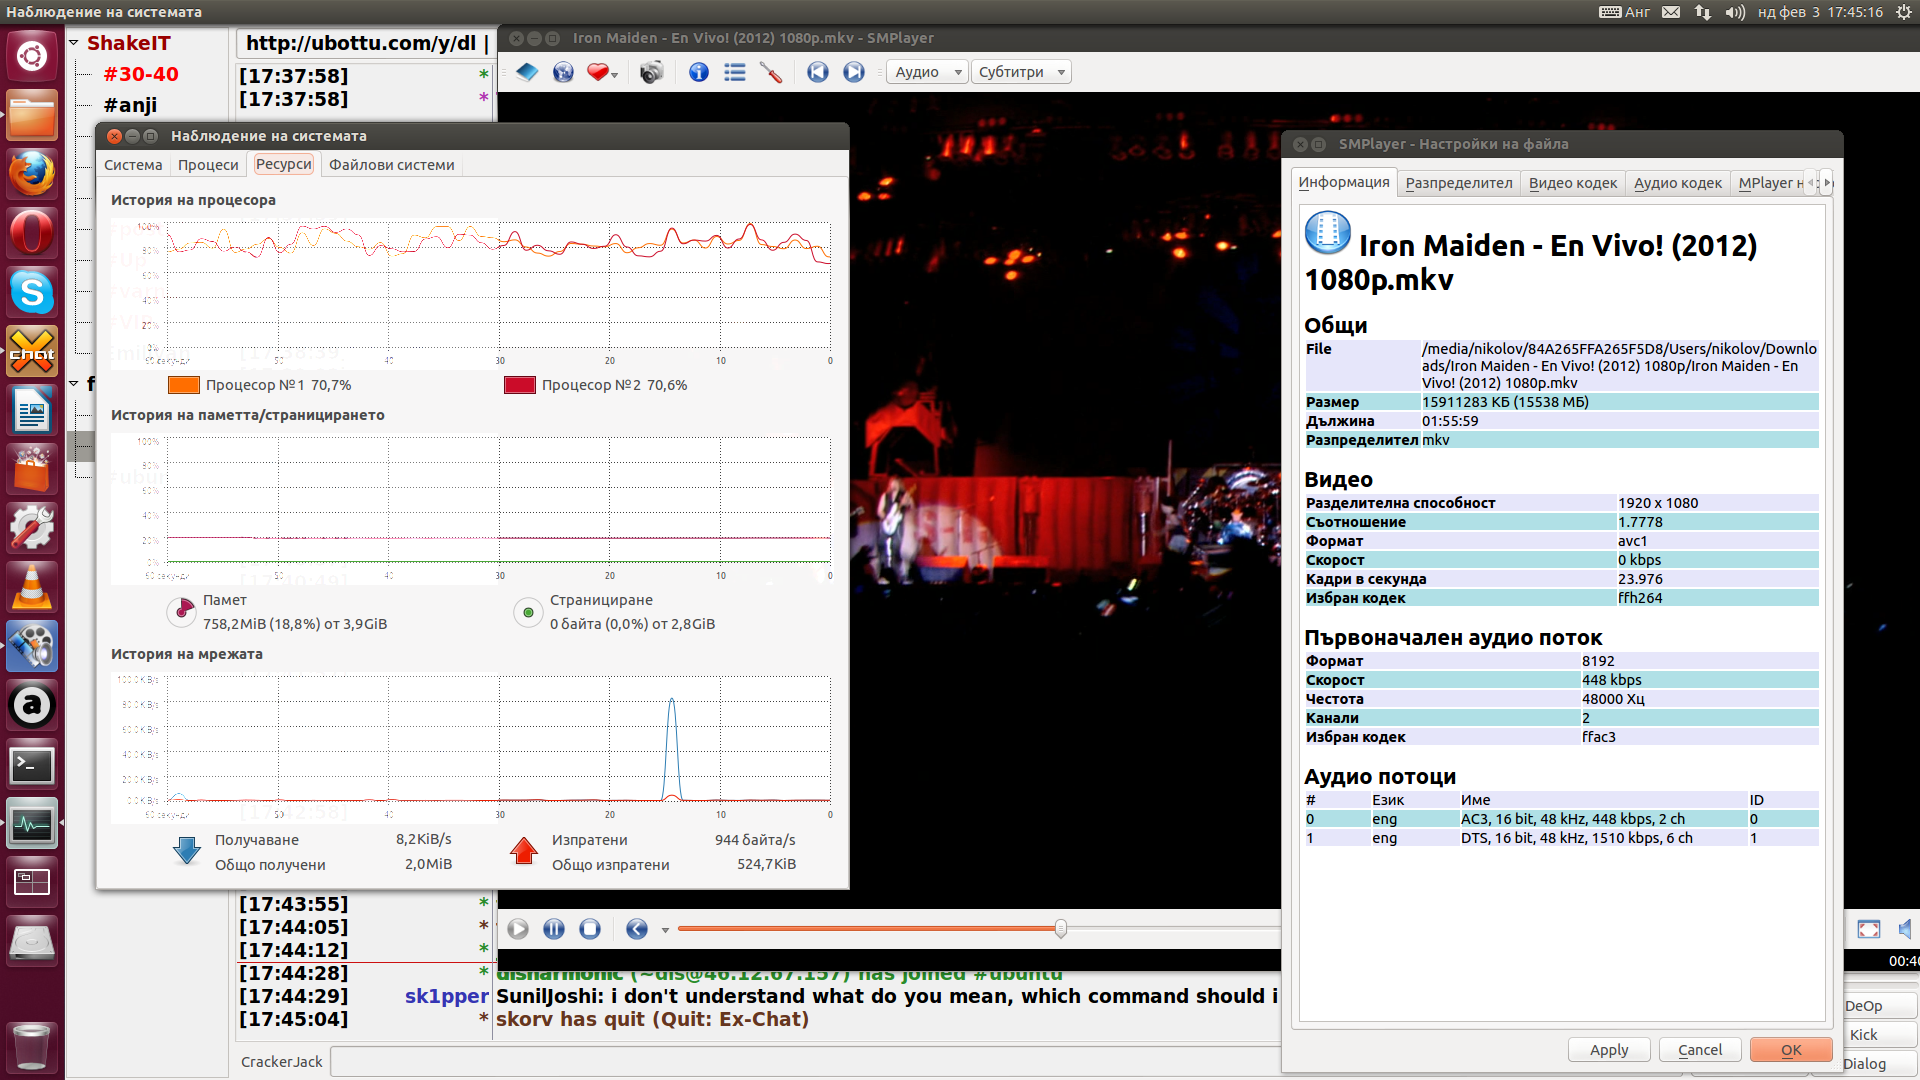Collapse the ShakeIT server tree
Screen dimensions: 1920x1080
[x=74, y=43]
